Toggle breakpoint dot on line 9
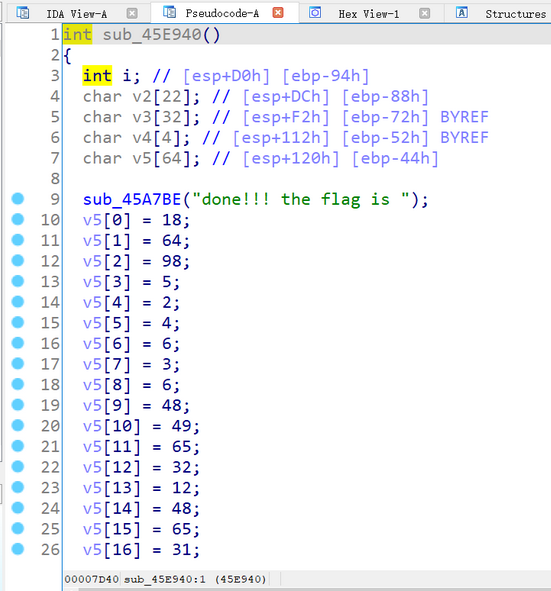 pos(18,199)
